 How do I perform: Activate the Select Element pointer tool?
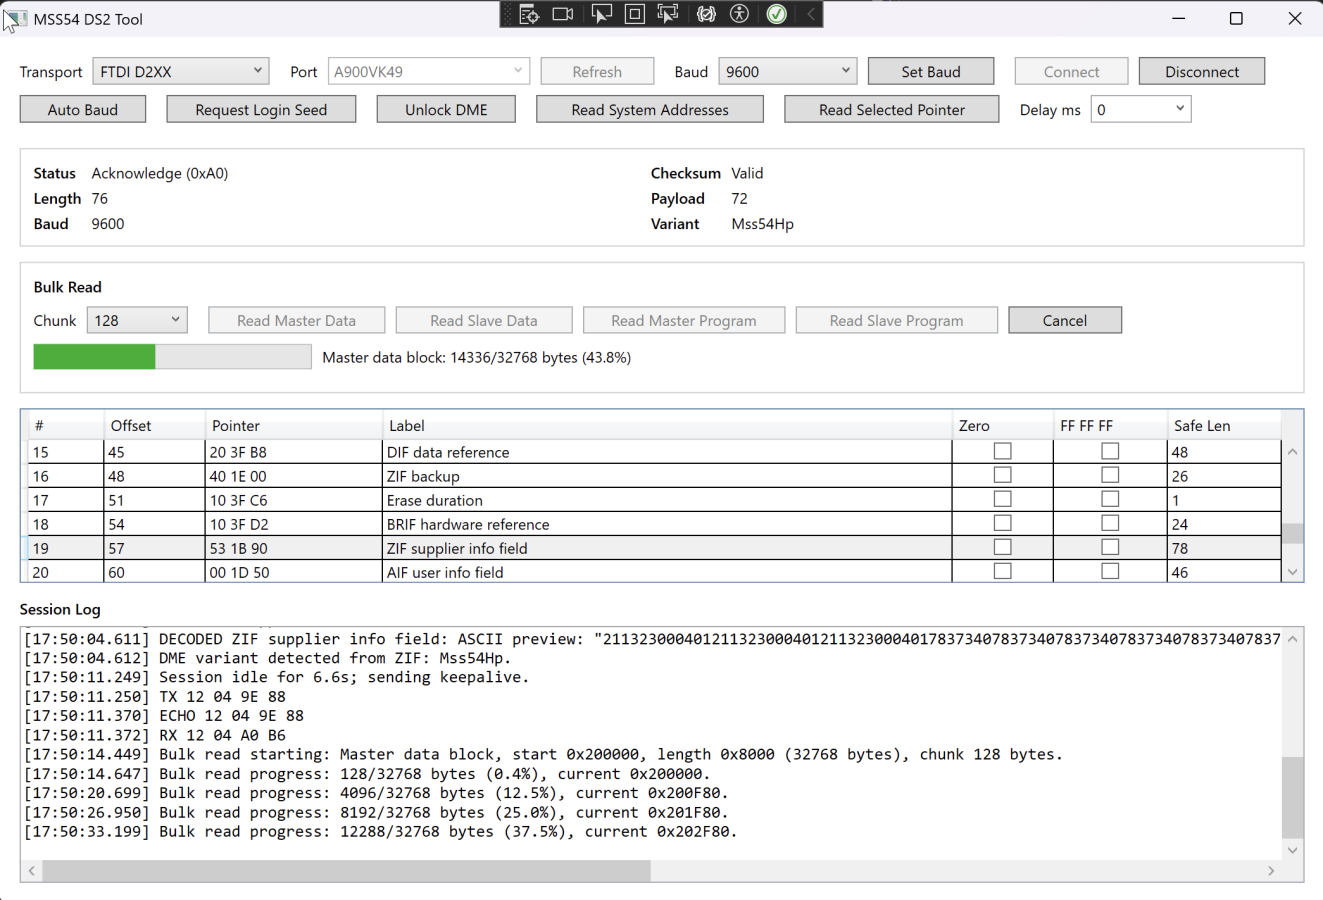point(601,14)
